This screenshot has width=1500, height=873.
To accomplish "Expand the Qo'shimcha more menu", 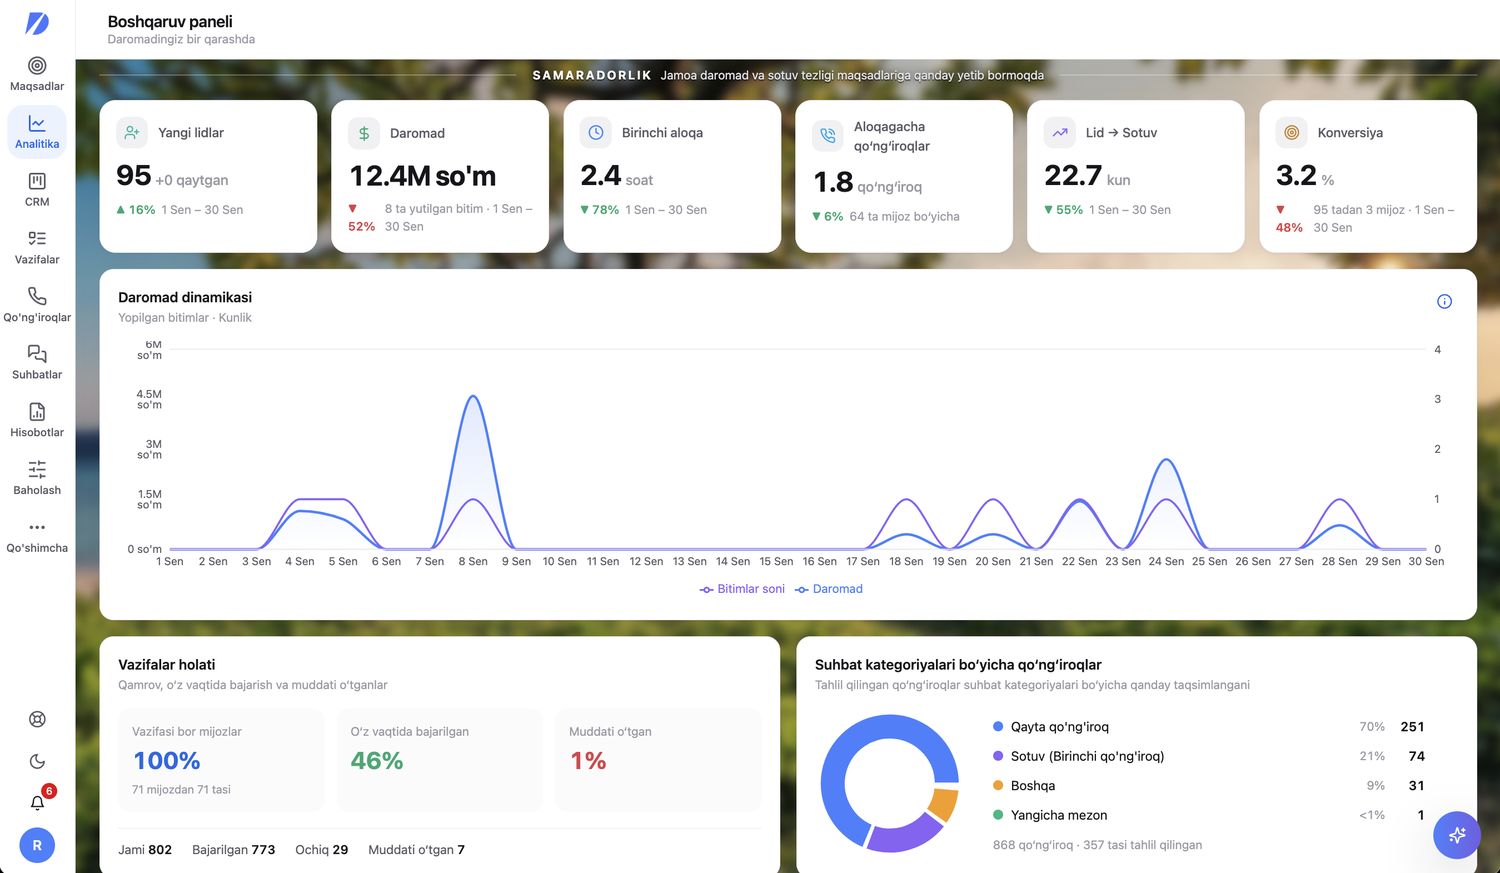I will click(x=37, y=536).
